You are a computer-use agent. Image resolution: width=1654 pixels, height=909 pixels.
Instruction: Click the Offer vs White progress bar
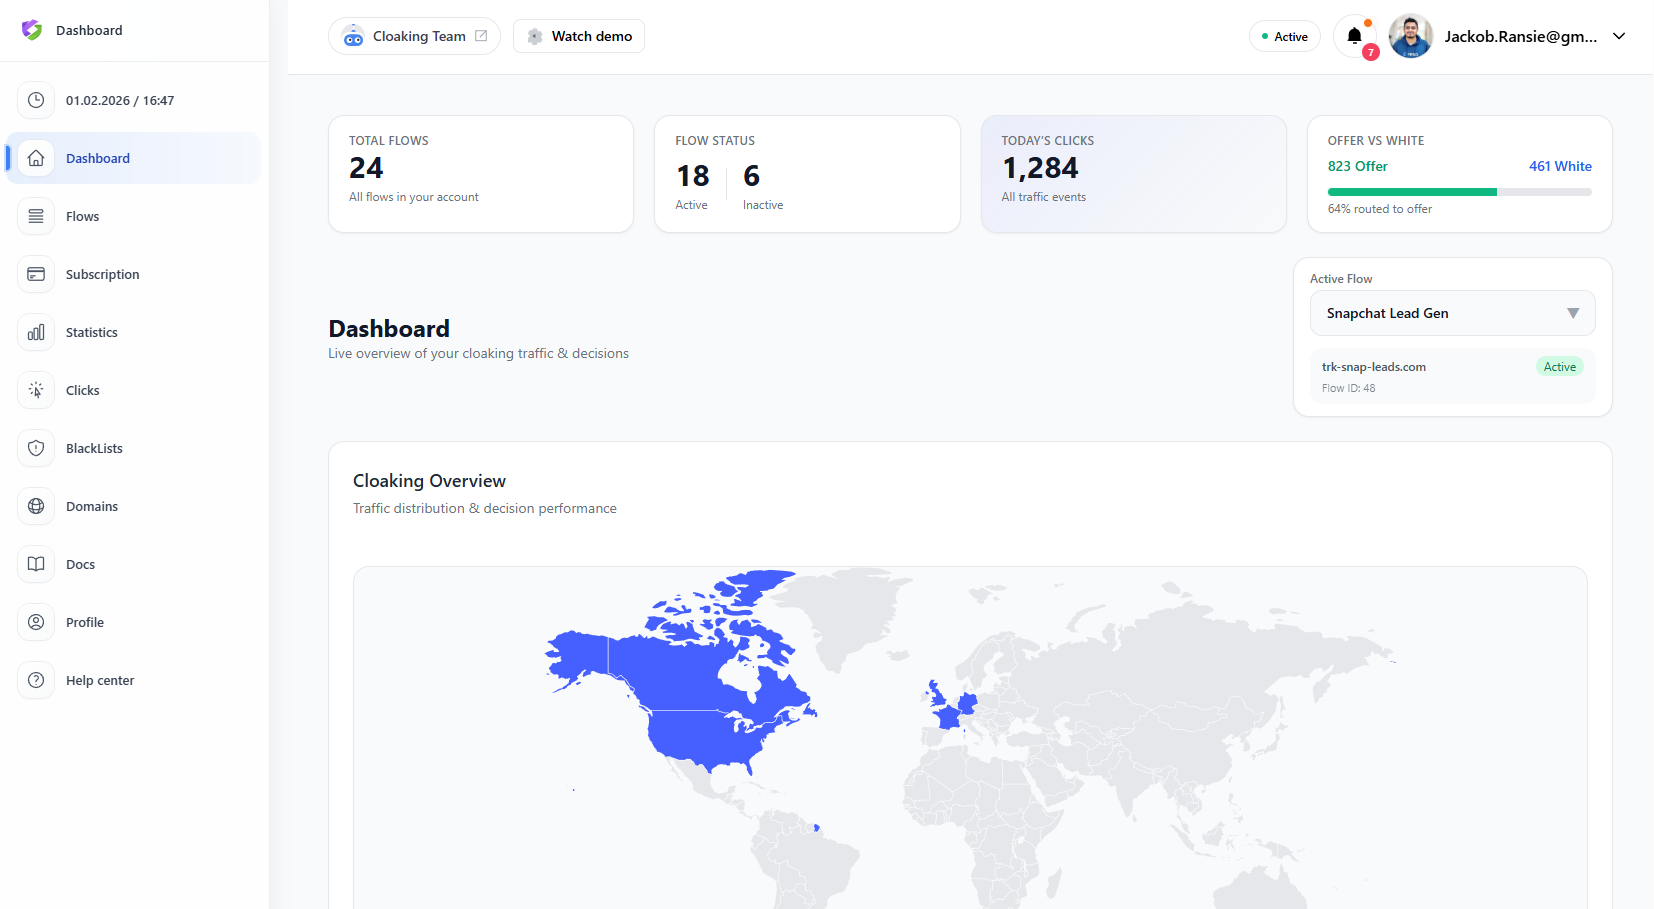[1459, 192]
